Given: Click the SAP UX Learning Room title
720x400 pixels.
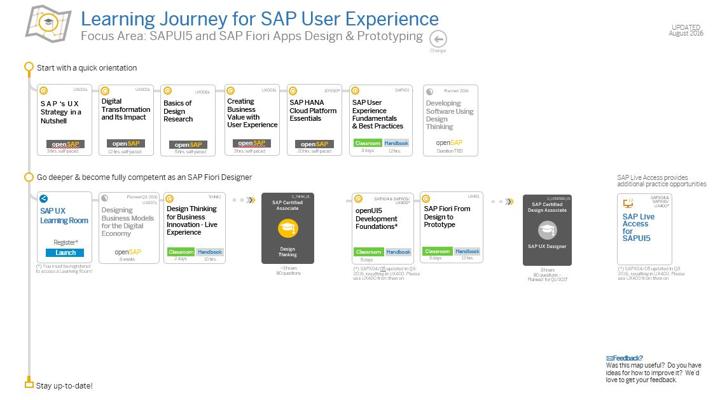Looking at the screenshot, I should 64,216.
